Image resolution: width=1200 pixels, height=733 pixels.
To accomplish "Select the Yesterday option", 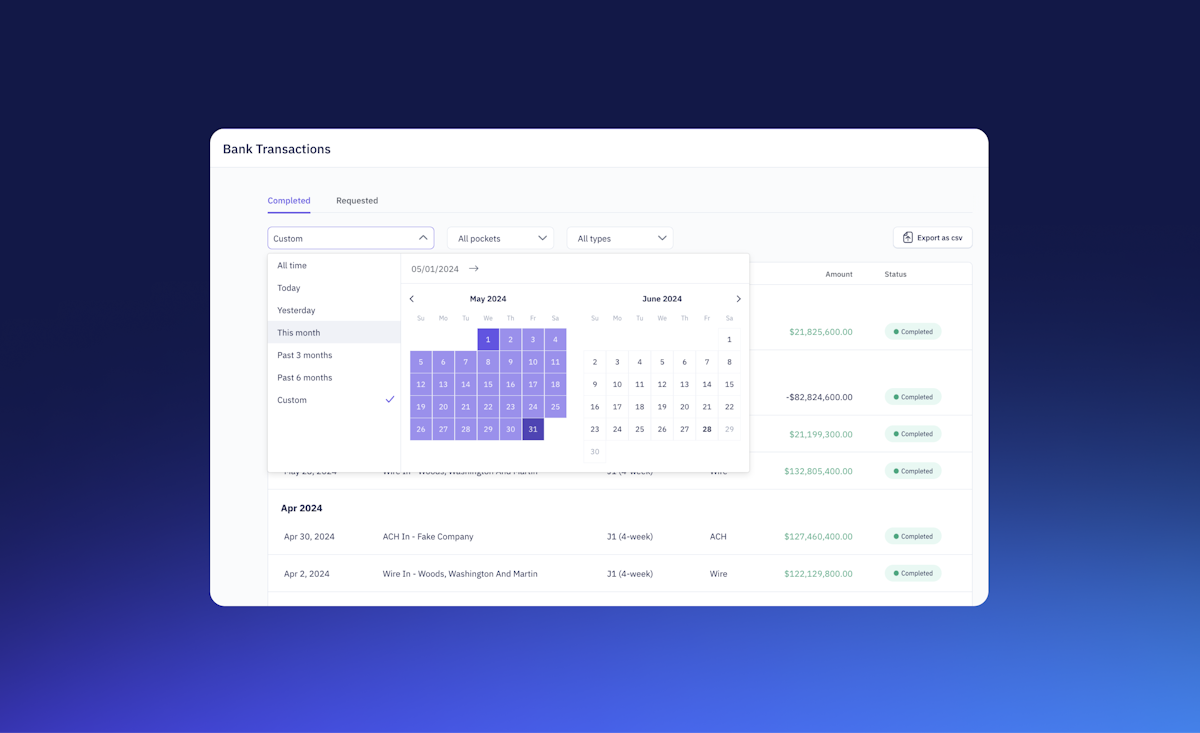I will pyautogui.click(x=295, y=310).
